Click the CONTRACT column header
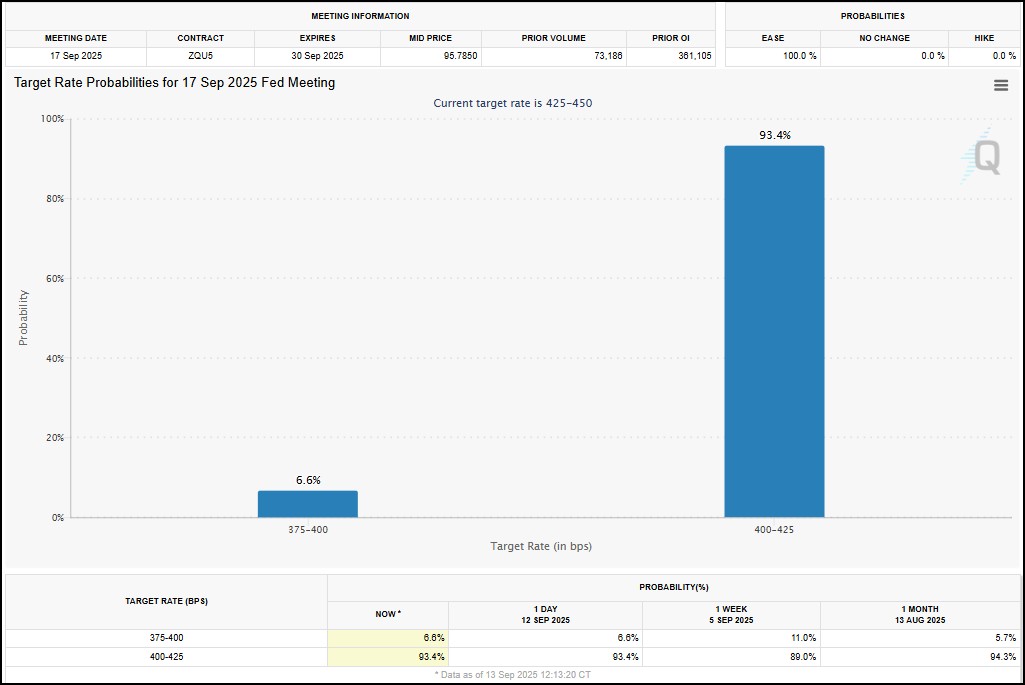 [x=200, y=38]
